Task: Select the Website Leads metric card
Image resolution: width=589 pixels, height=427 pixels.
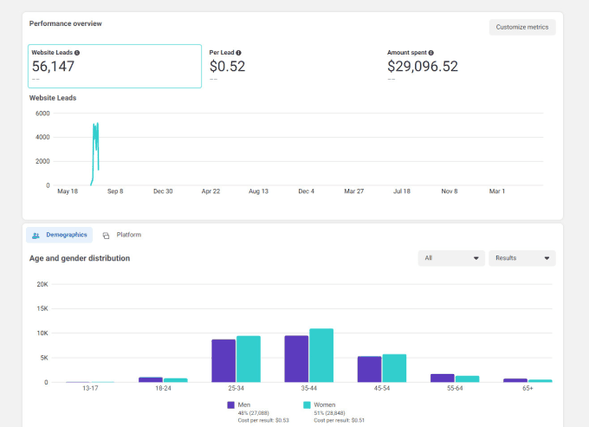Action: click(x=115, y=66)
